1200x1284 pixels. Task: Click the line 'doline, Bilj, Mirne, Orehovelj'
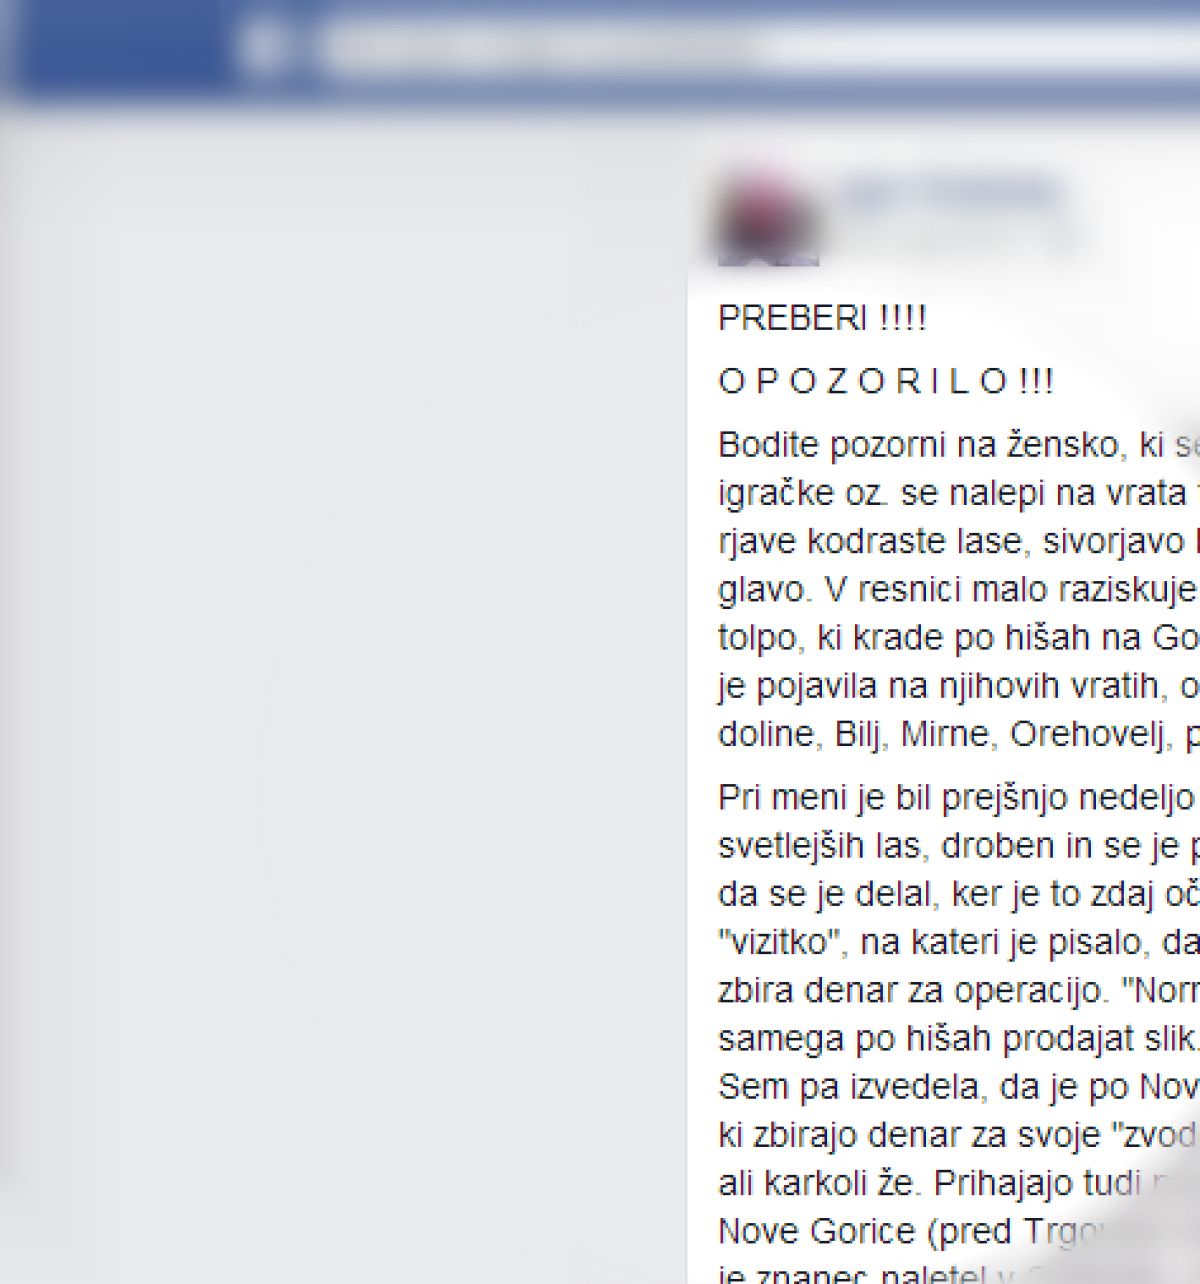coord(959,734)
